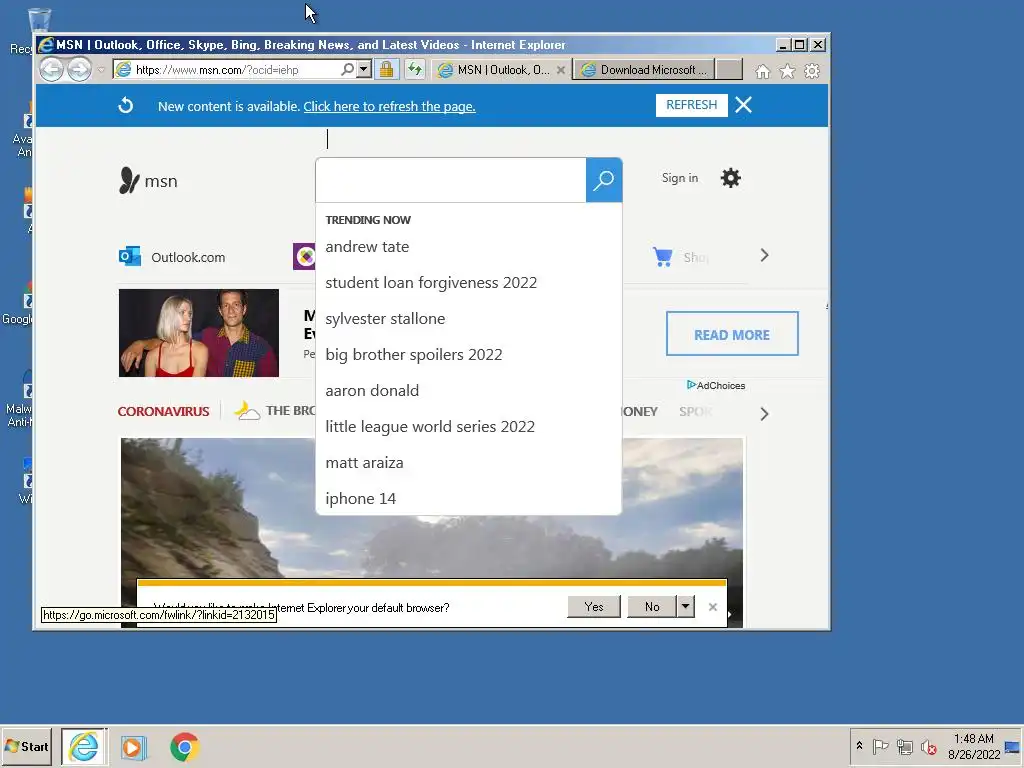Close the MSN | Outlook tab
The image size is (1024, 768).
[560, 70]
